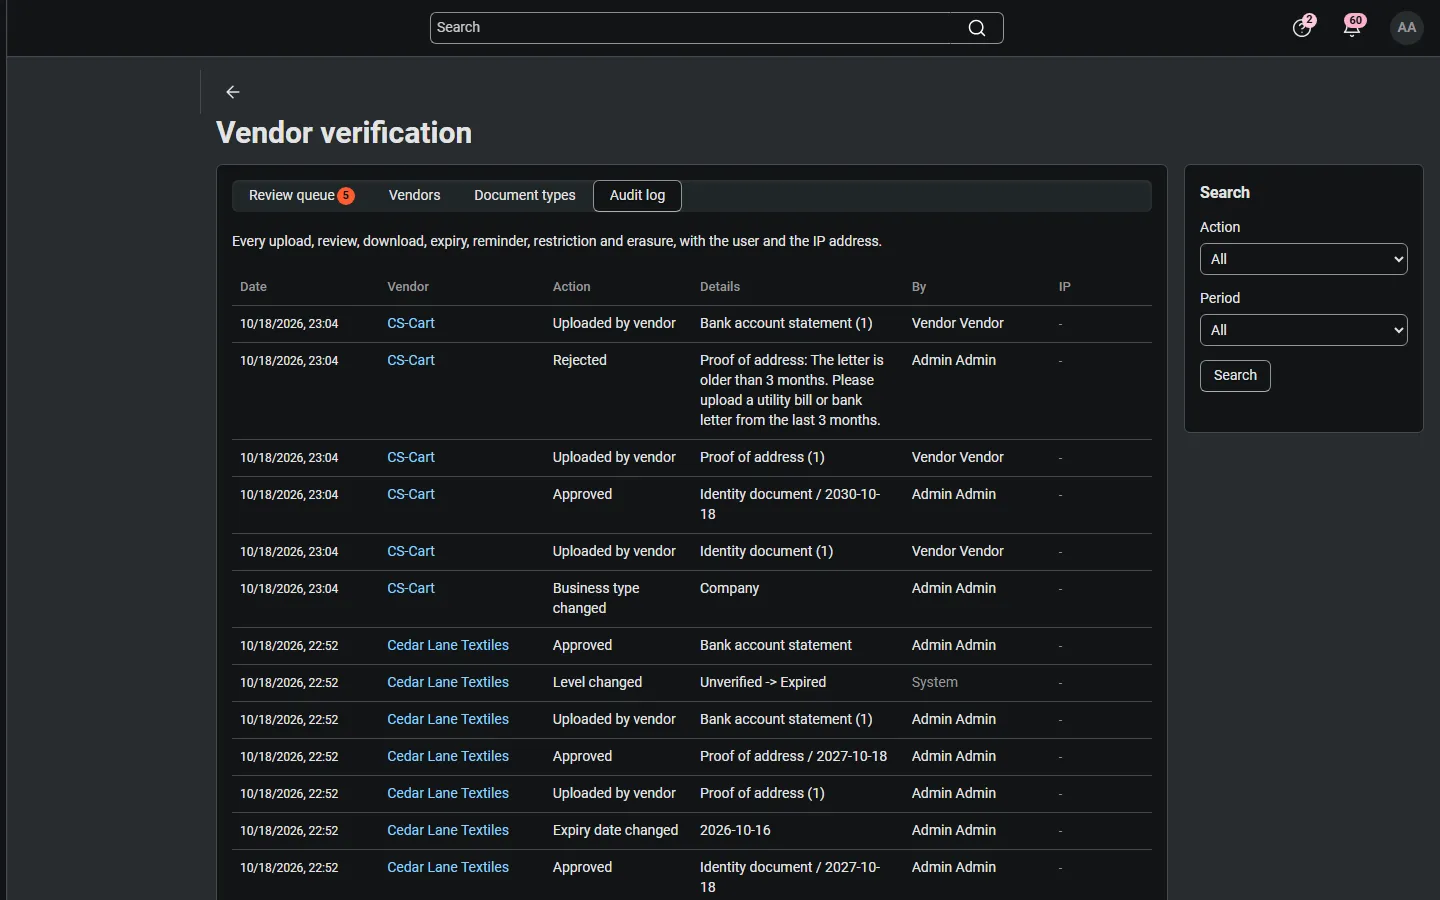Open CS-Cart link in Business type changed row
1440x900 pixels.
pyautogui.click(x=411, y=588)
